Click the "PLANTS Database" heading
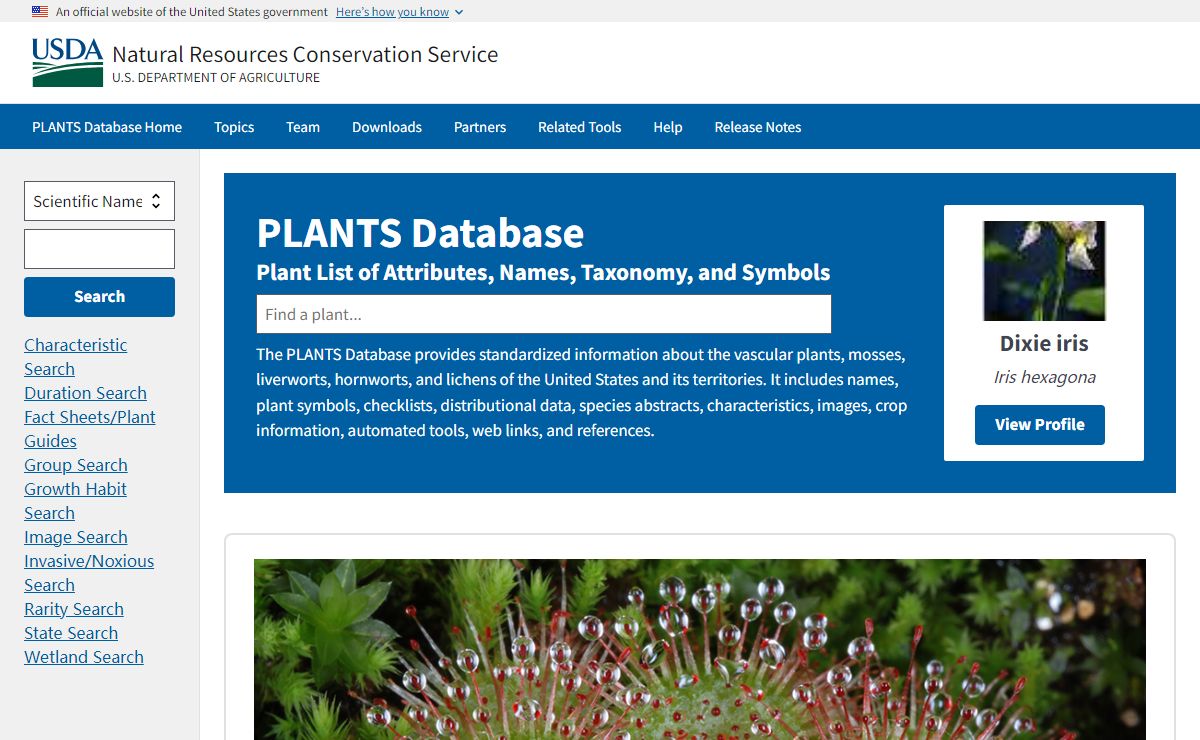 click(x=420, y=233)
